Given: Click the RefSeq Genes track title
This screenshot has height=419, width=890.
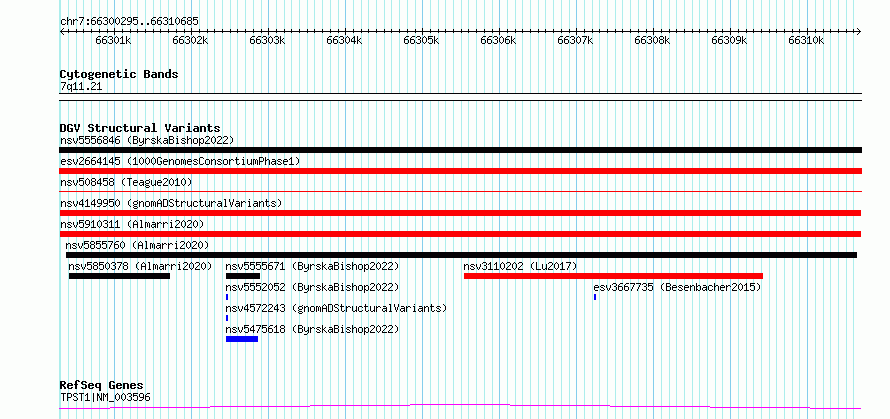Looking at the screenshot, I should (x=102, y=386).
